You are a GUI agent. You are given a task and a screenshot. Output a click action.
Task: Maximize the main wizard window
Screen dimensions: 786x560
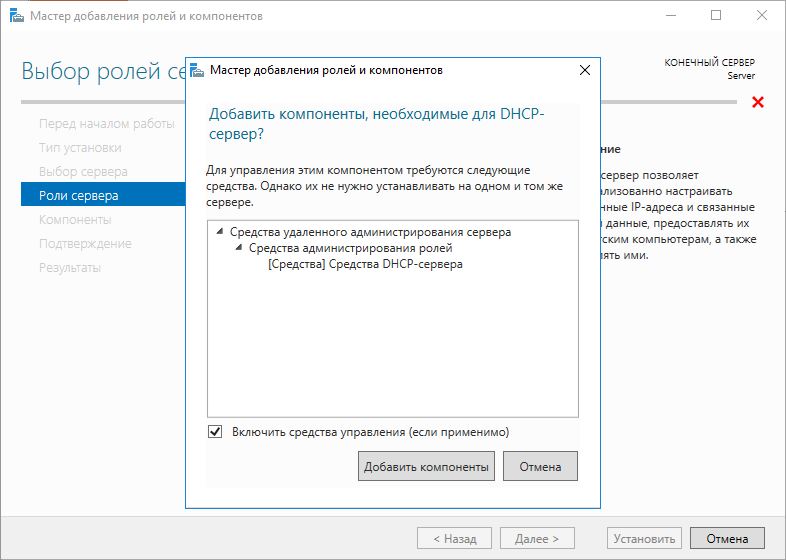point(716,16)
